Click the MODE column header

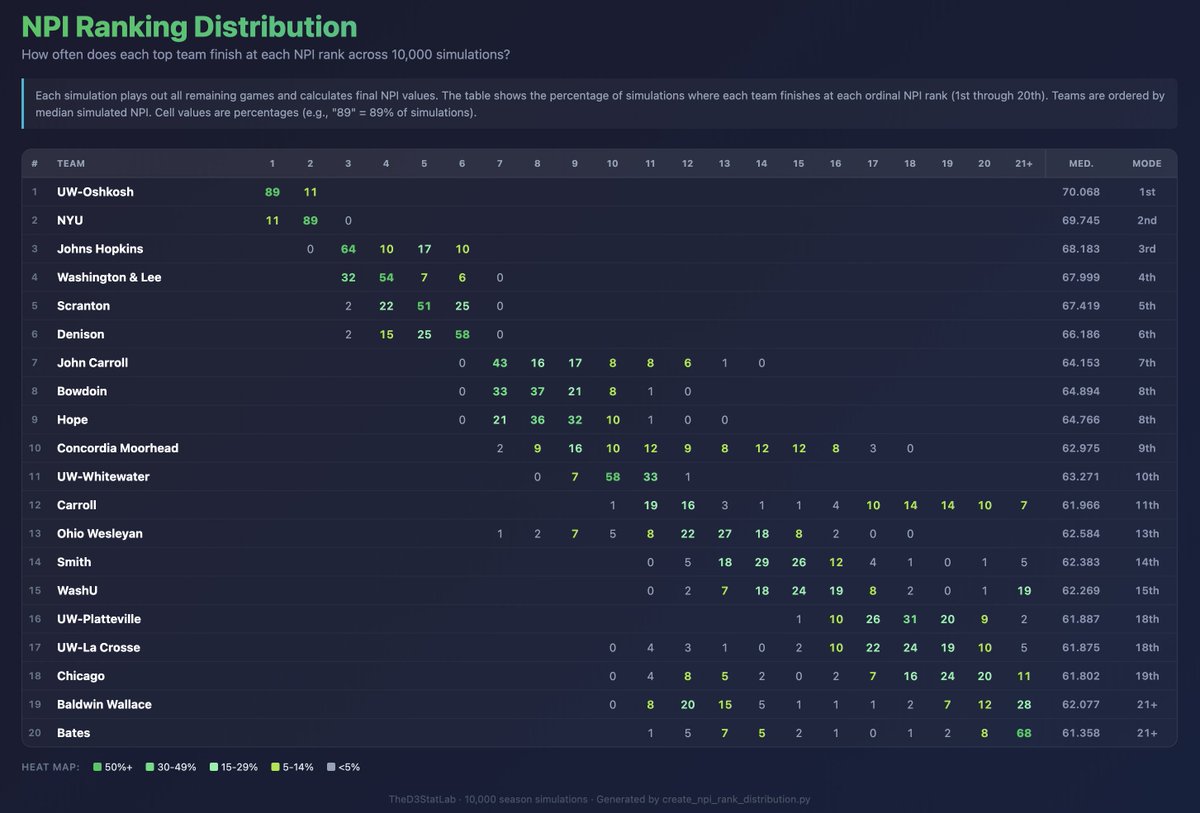tap(1146, 163)
